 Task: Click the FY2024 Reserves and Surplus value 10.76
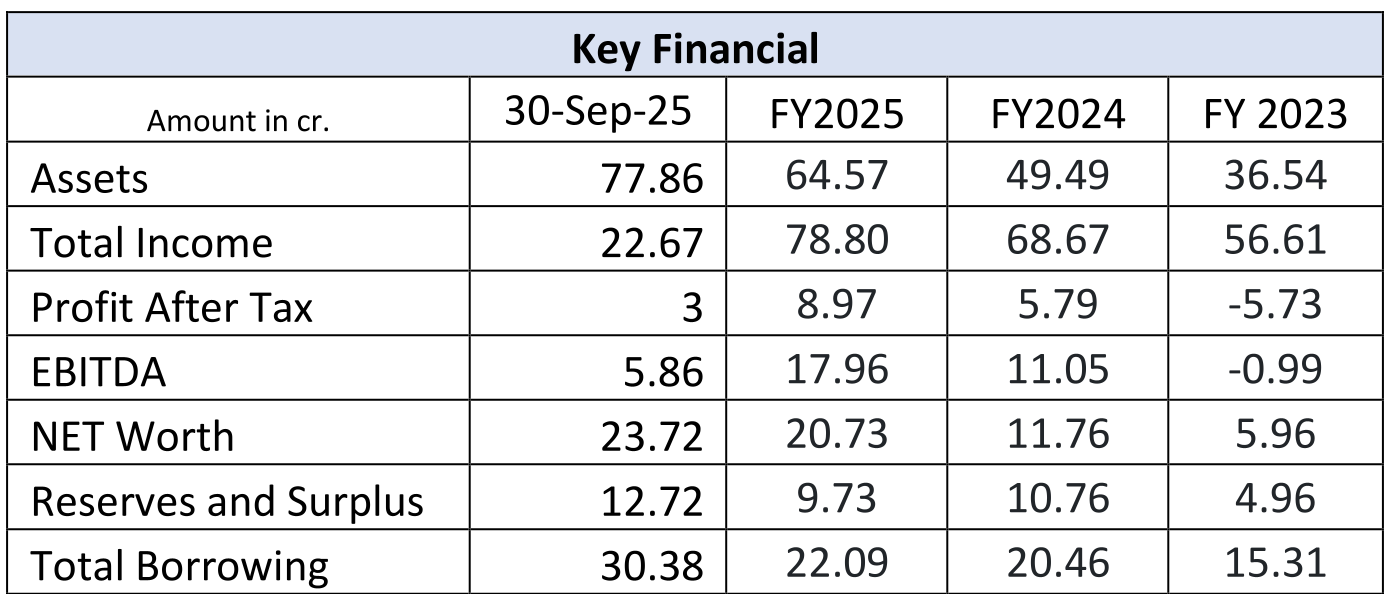tap(1058, 499)
